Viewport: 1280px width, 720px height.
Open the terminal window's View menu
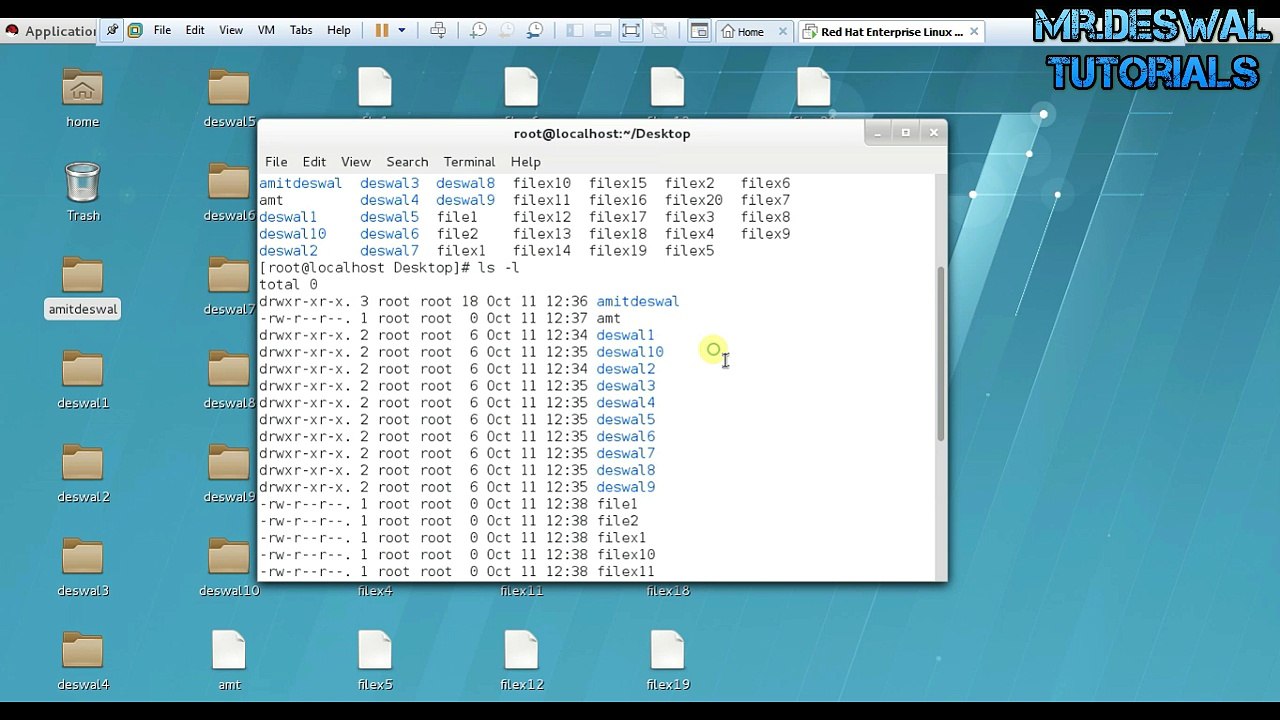[x=356, y=162]
